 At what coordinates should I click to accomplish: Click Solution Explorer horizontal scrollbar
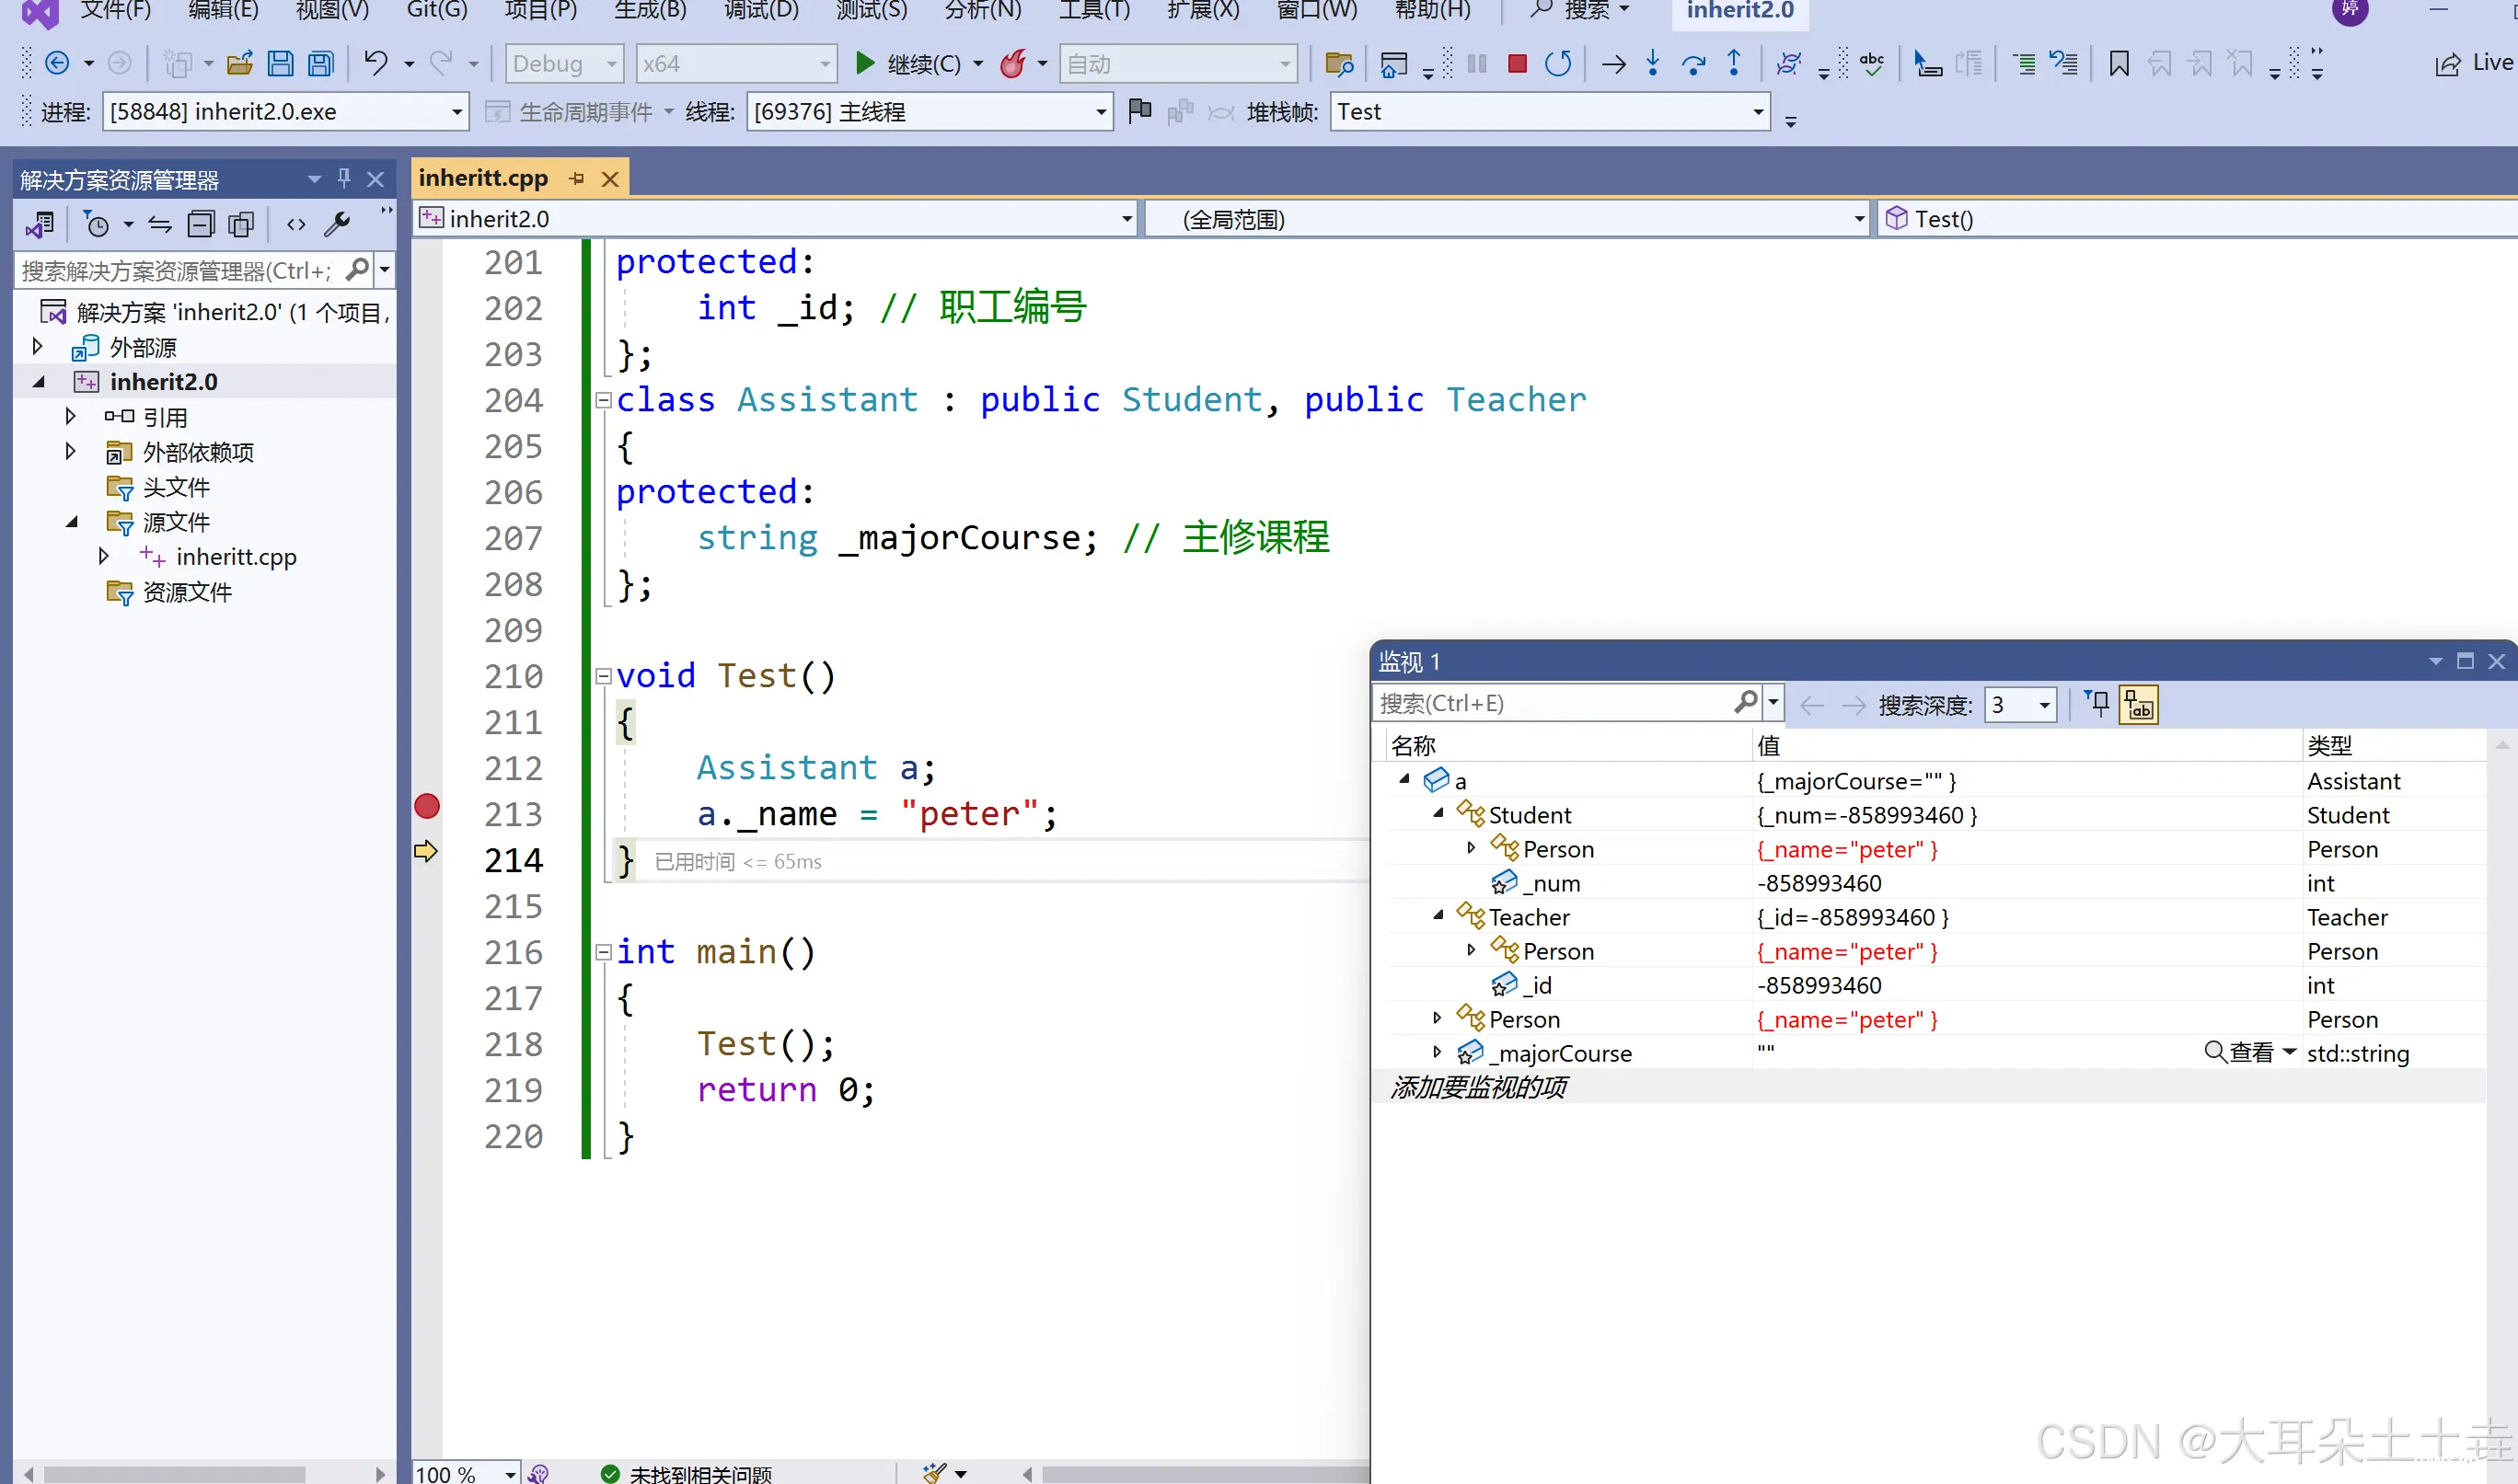click(x=175, y=1474)
